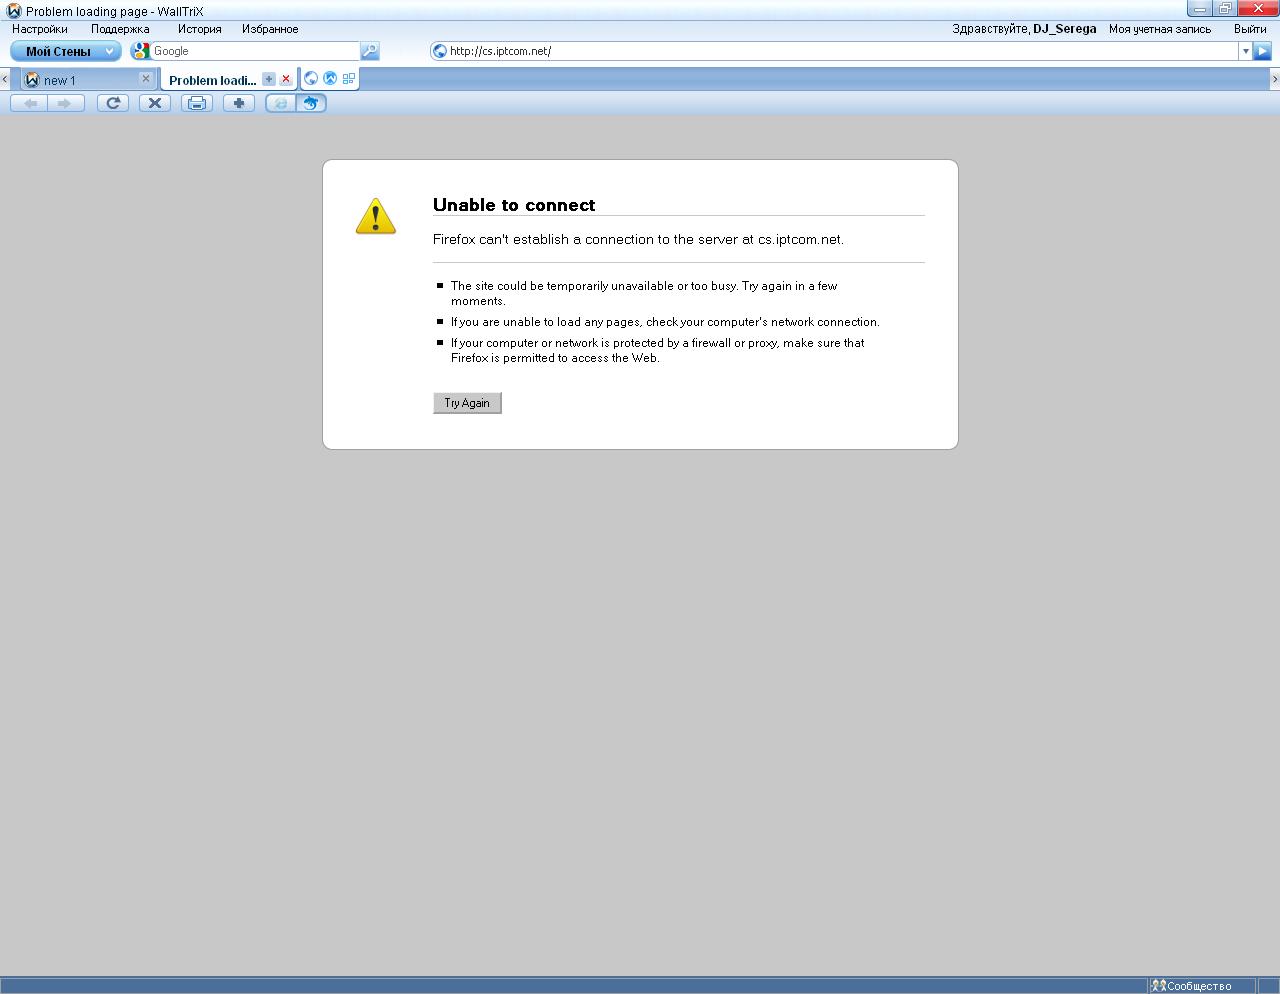Switch to Firefox Gecko engine icon
The height and width of the screenshot is (994, 1280).
[312, 103]
